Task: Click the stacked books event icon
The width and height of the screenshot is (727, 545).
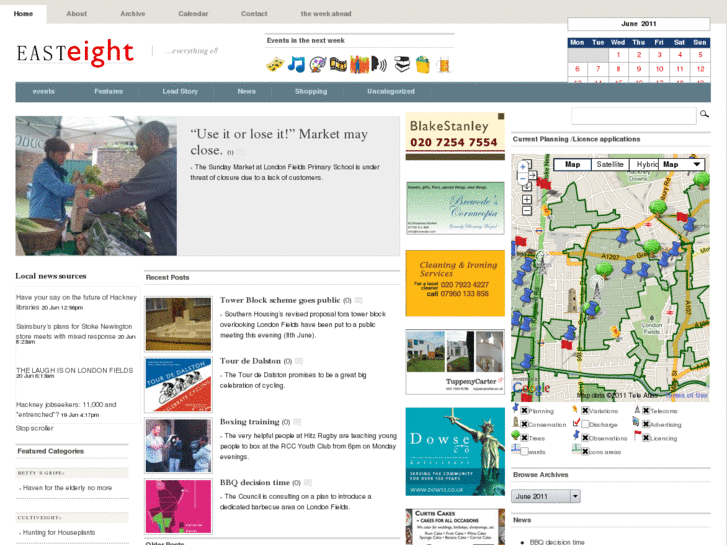Action: point(402,64)
